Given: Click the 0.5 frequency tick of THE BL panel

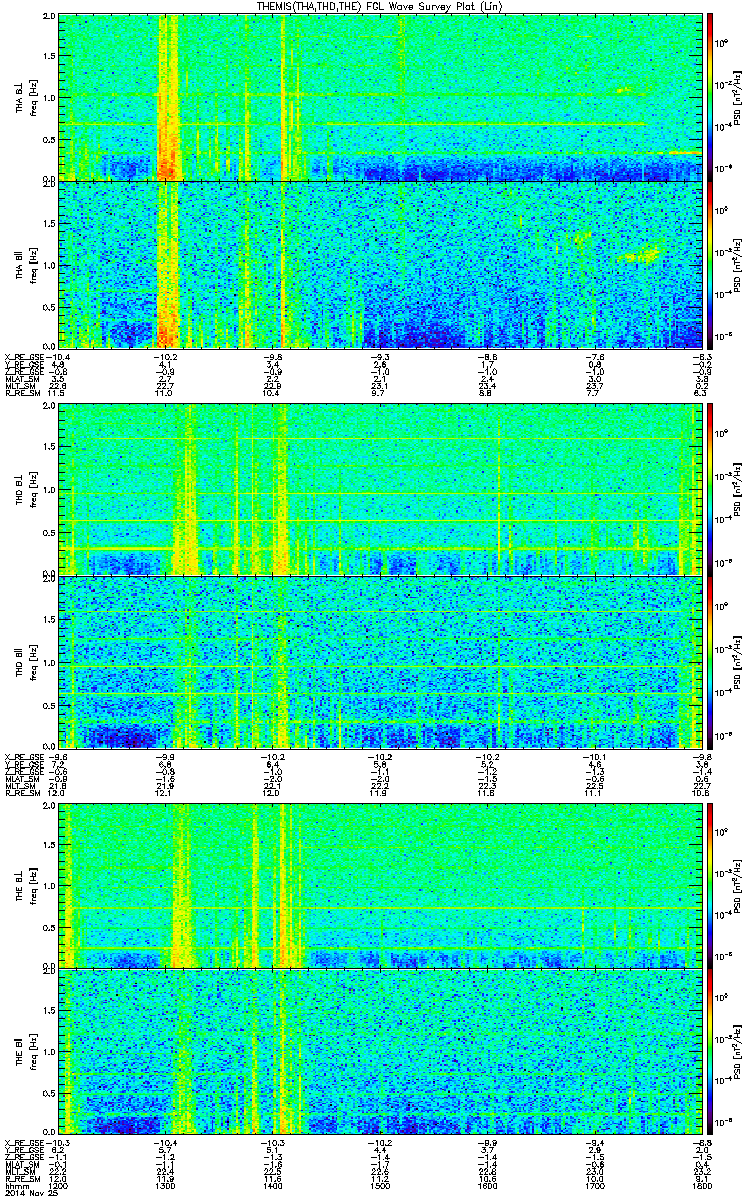Looking at the screenshot, I should coord(49,926).
